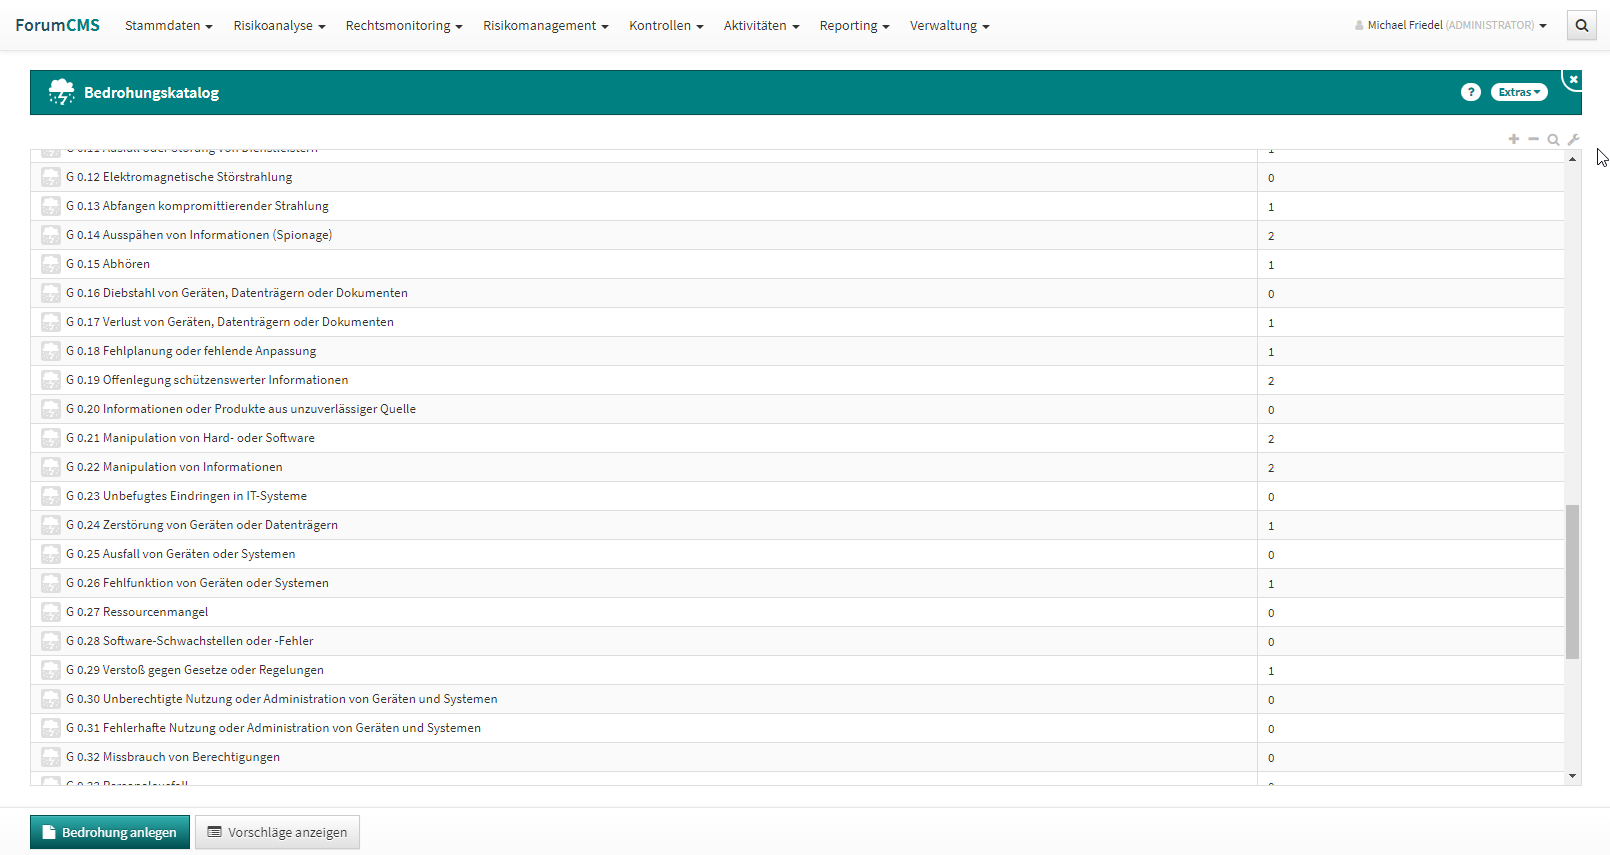
Task: Click the vertical scrollbar thumb of the table
Action: pos(1572,580)
